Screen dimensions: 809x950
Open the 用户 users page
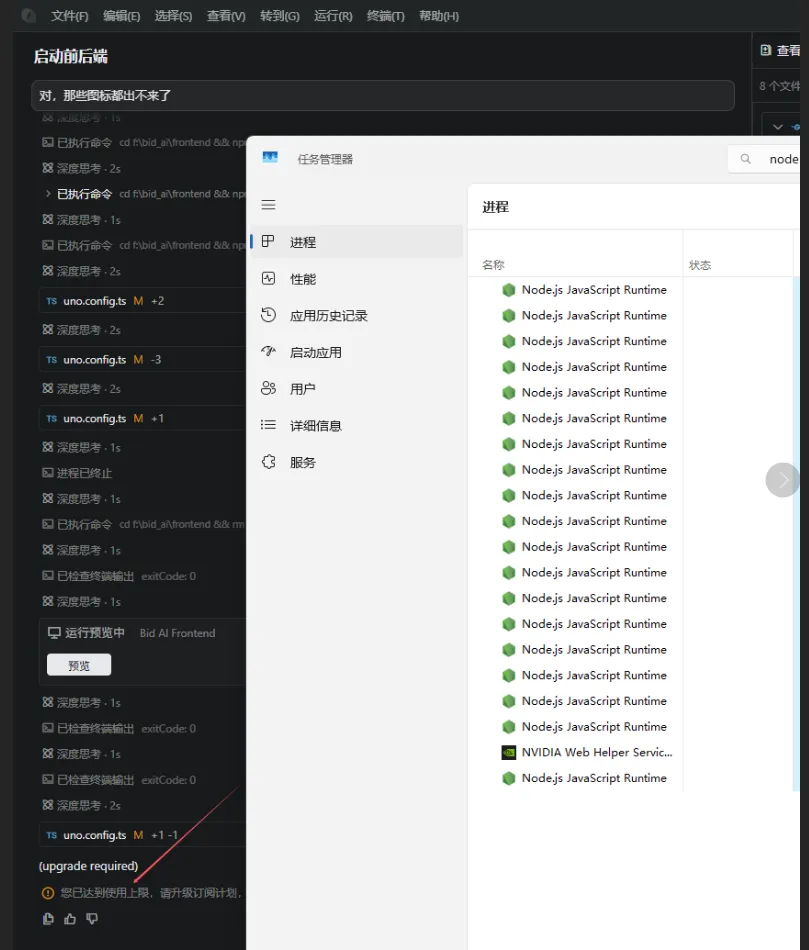302,389
